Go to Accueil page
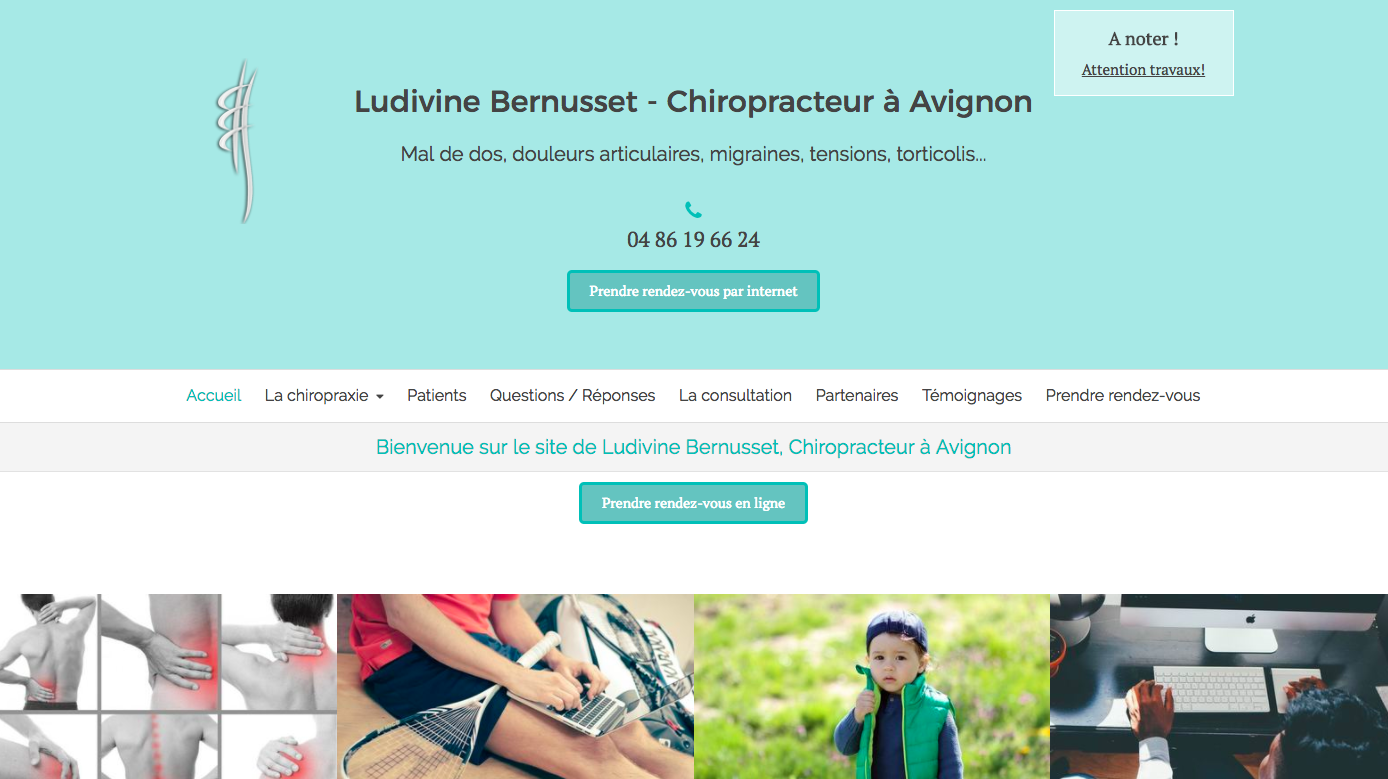1388x779 pixels. [x=214, y=396]
